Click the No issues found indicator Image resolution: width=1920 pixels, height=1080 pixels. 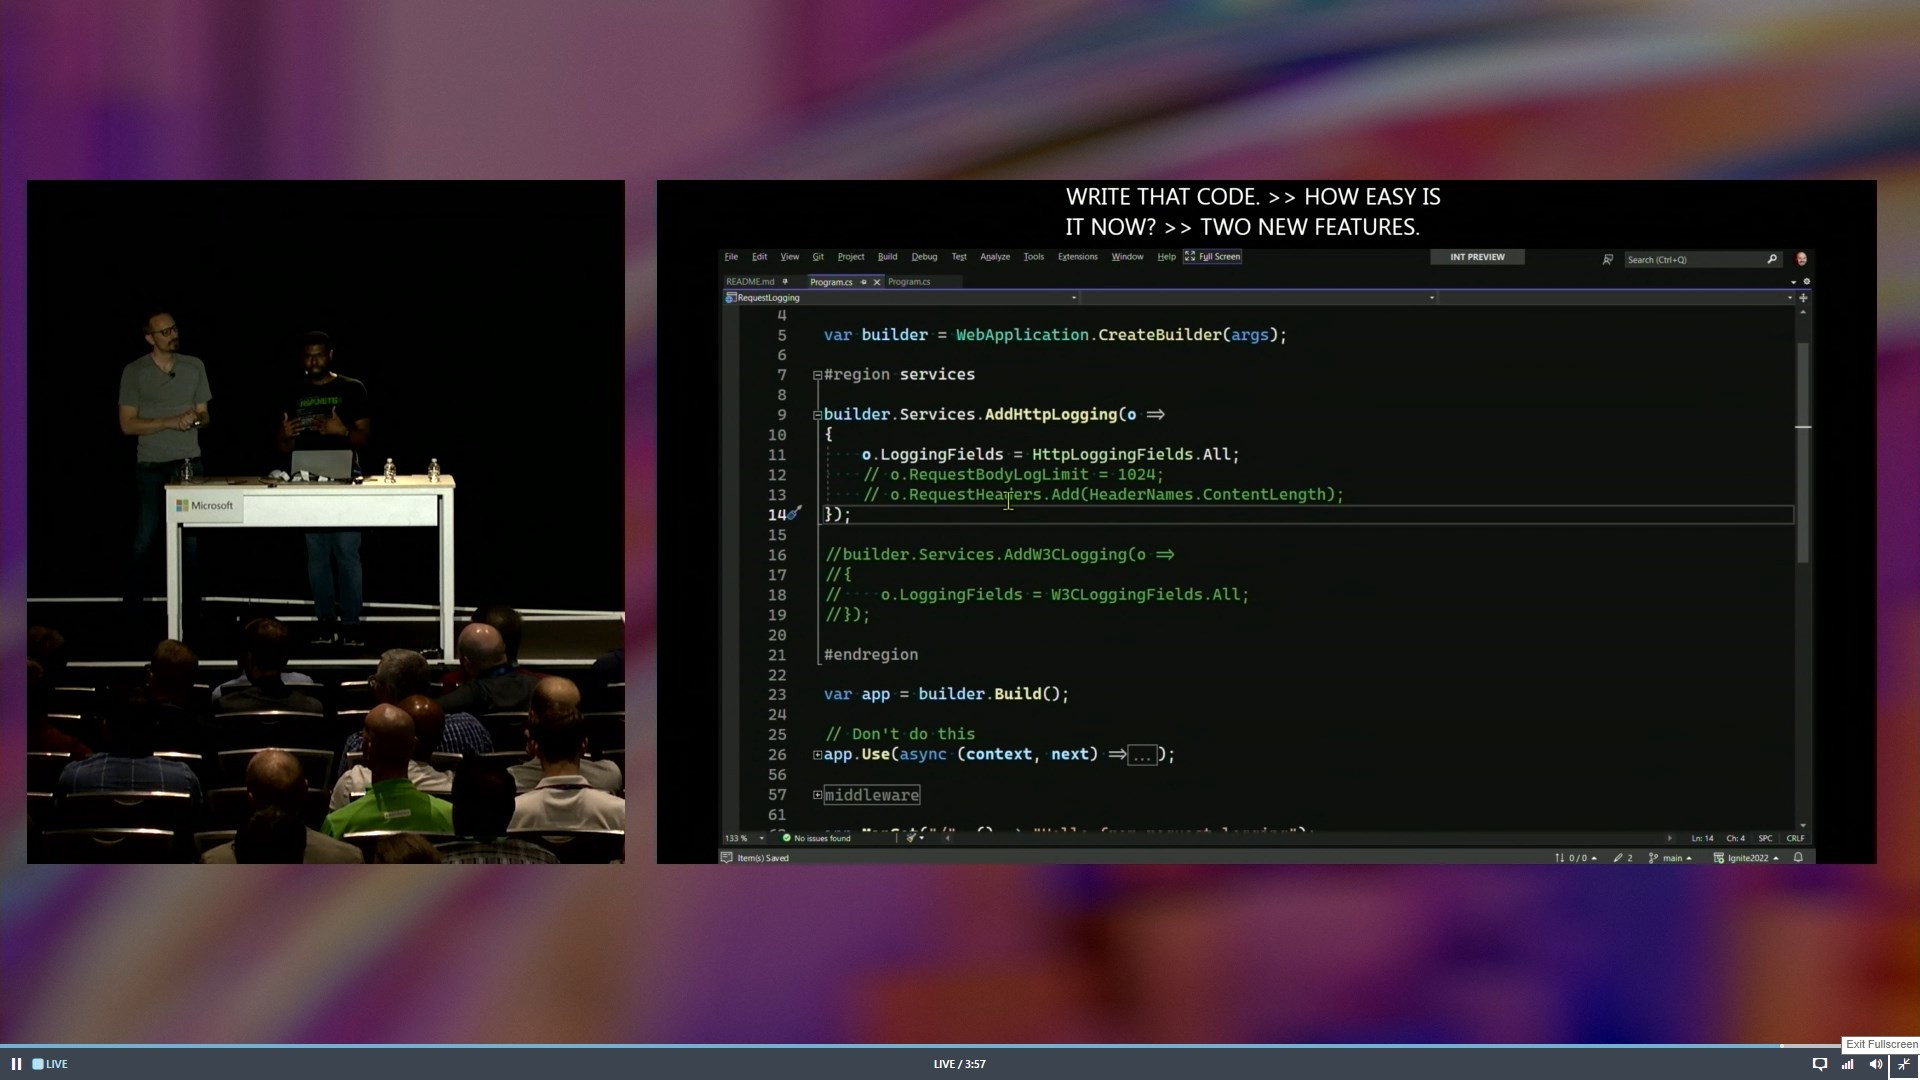[x=816, y=838]
